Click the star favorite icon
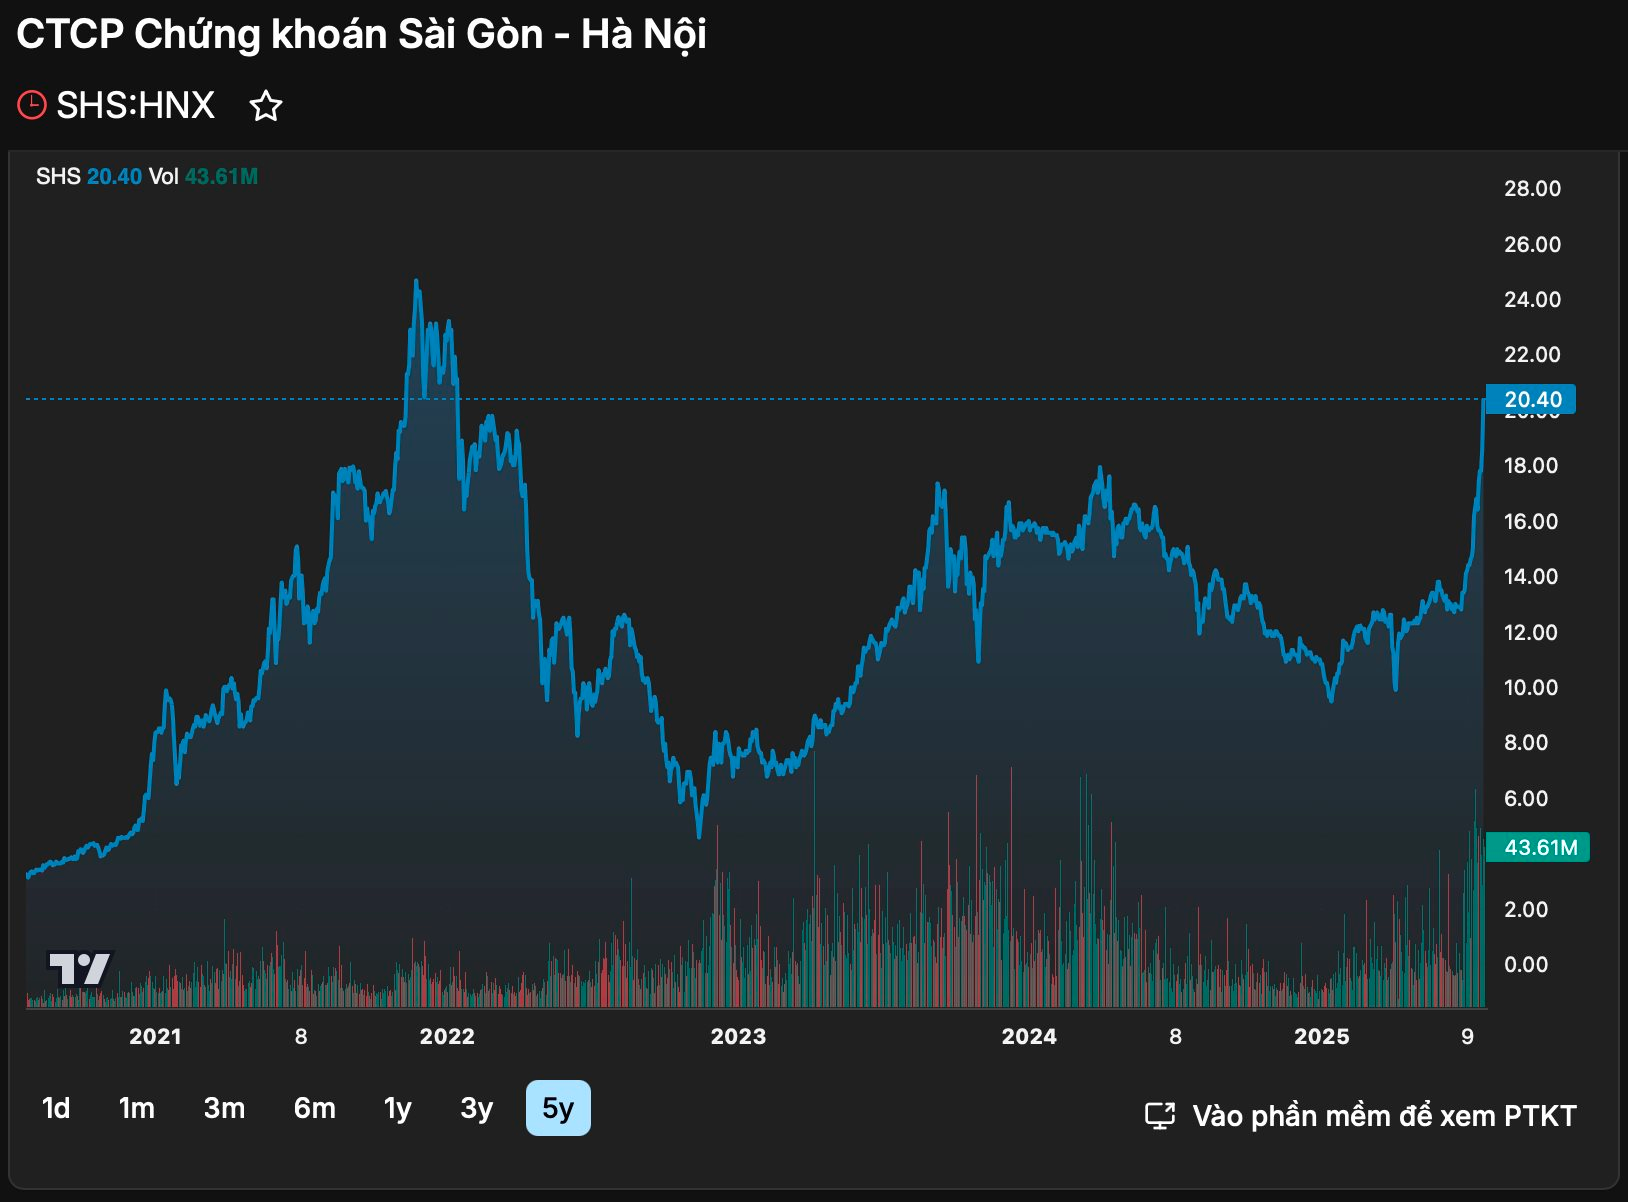Image resolution: width=1628 pixels, height=1202 pixels. 265,106
